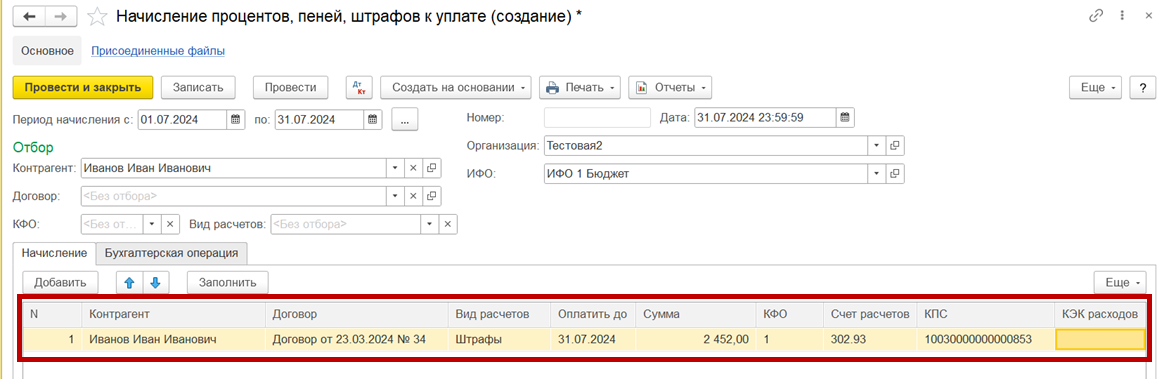Expand the Договор dropdown list
The width and height of the screenshot is (1157, 379).
(396, 197)
